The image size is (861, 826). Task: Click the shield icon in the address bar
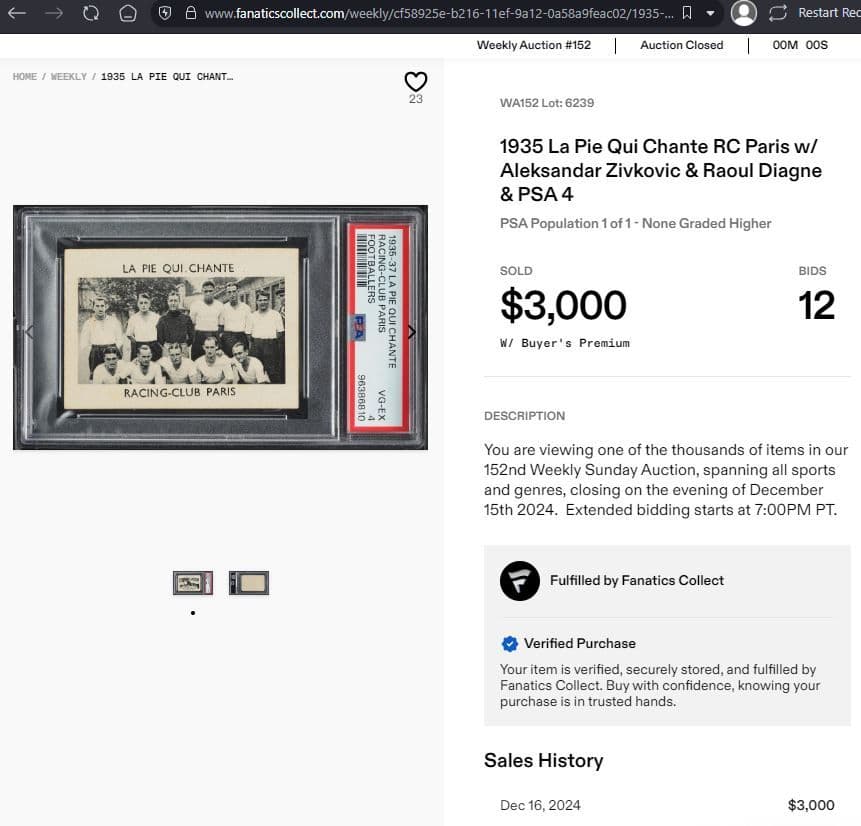pos(166,13)
